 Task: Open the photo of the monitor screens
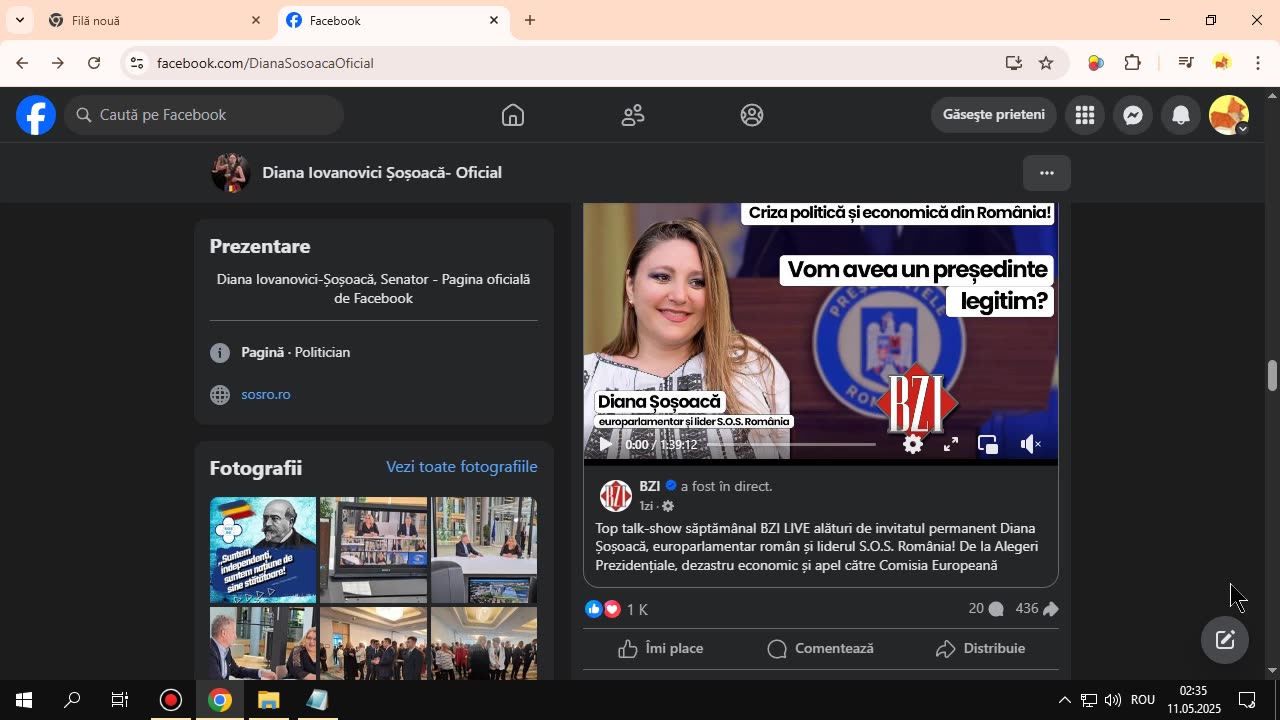[373, 550]
